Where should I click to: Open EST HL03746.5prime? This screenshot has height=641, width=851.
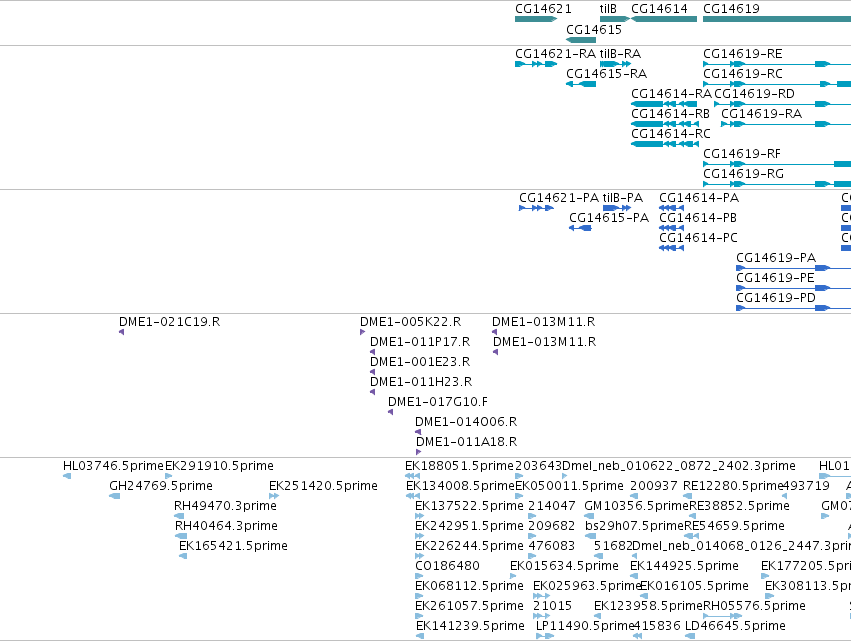pyautogui.click(x=67, y=477)
